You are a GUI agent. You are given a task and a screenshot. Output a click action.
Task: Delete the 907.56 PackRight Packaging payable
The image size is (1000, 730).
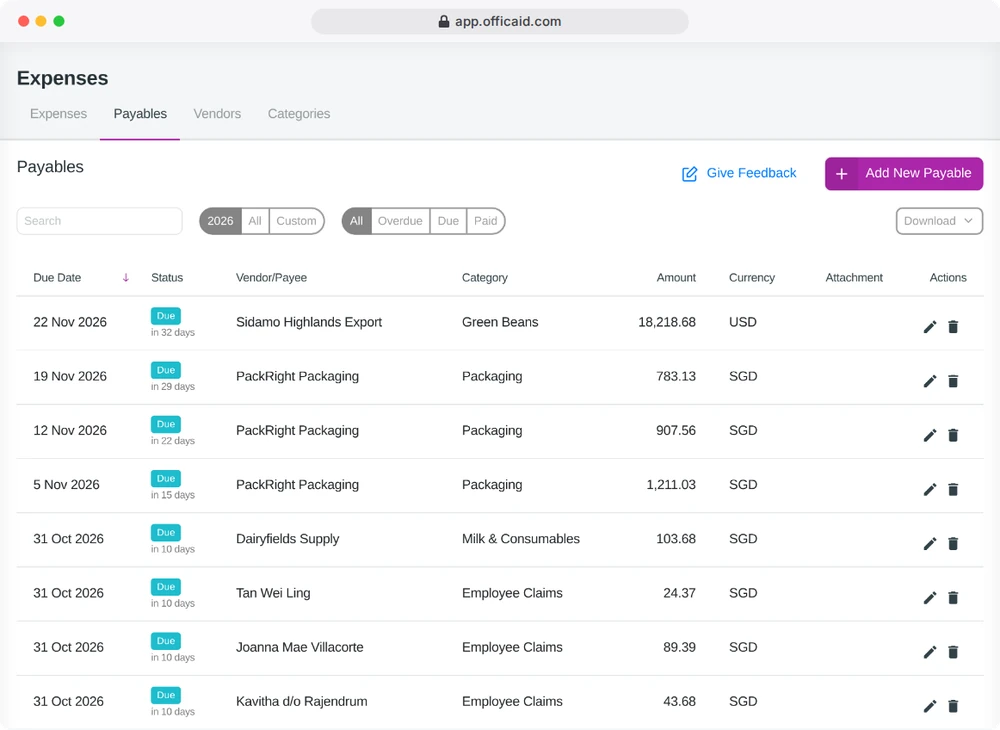(x=953, y=435)
